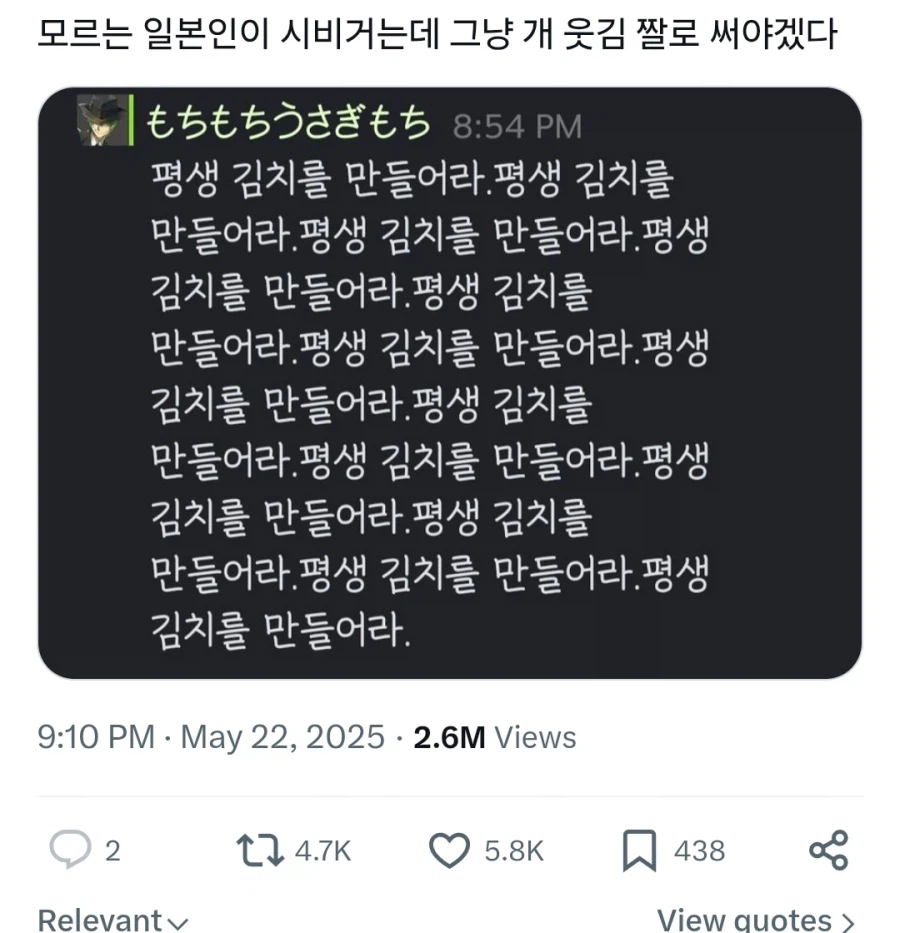Click the reply speech bubble icon
Screen dimensions: 900x933
pos(70,851)
